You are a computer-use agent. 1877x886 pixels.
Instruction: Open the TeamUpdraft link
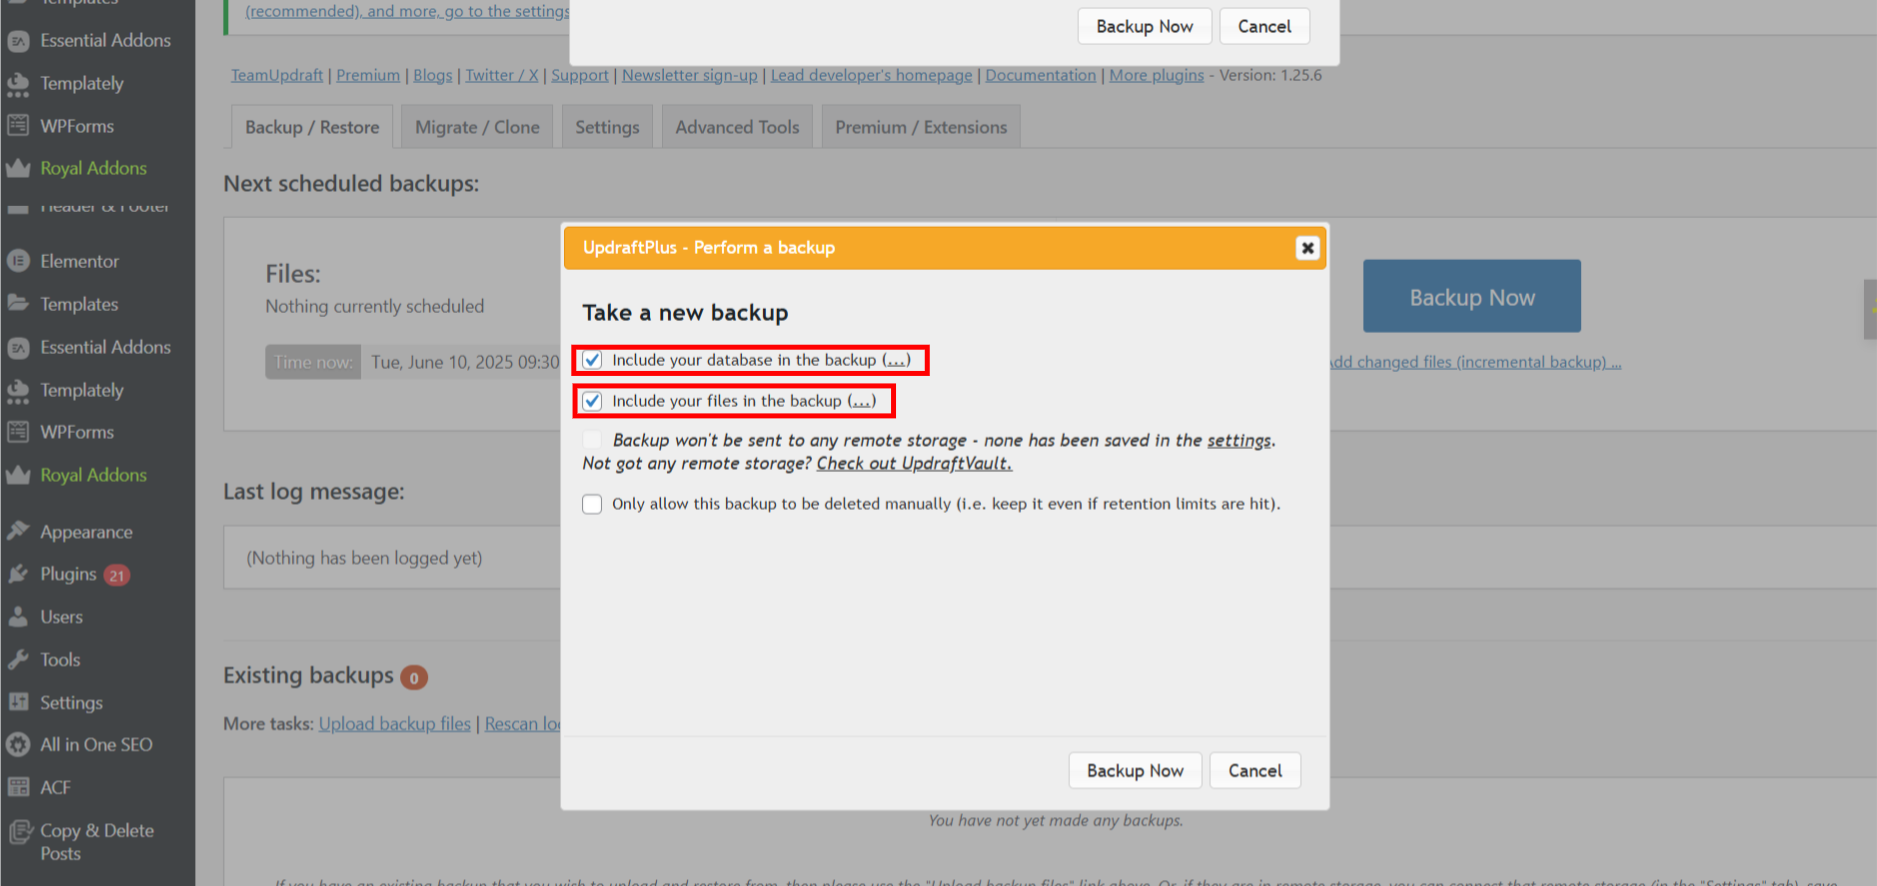click(277, 75)
